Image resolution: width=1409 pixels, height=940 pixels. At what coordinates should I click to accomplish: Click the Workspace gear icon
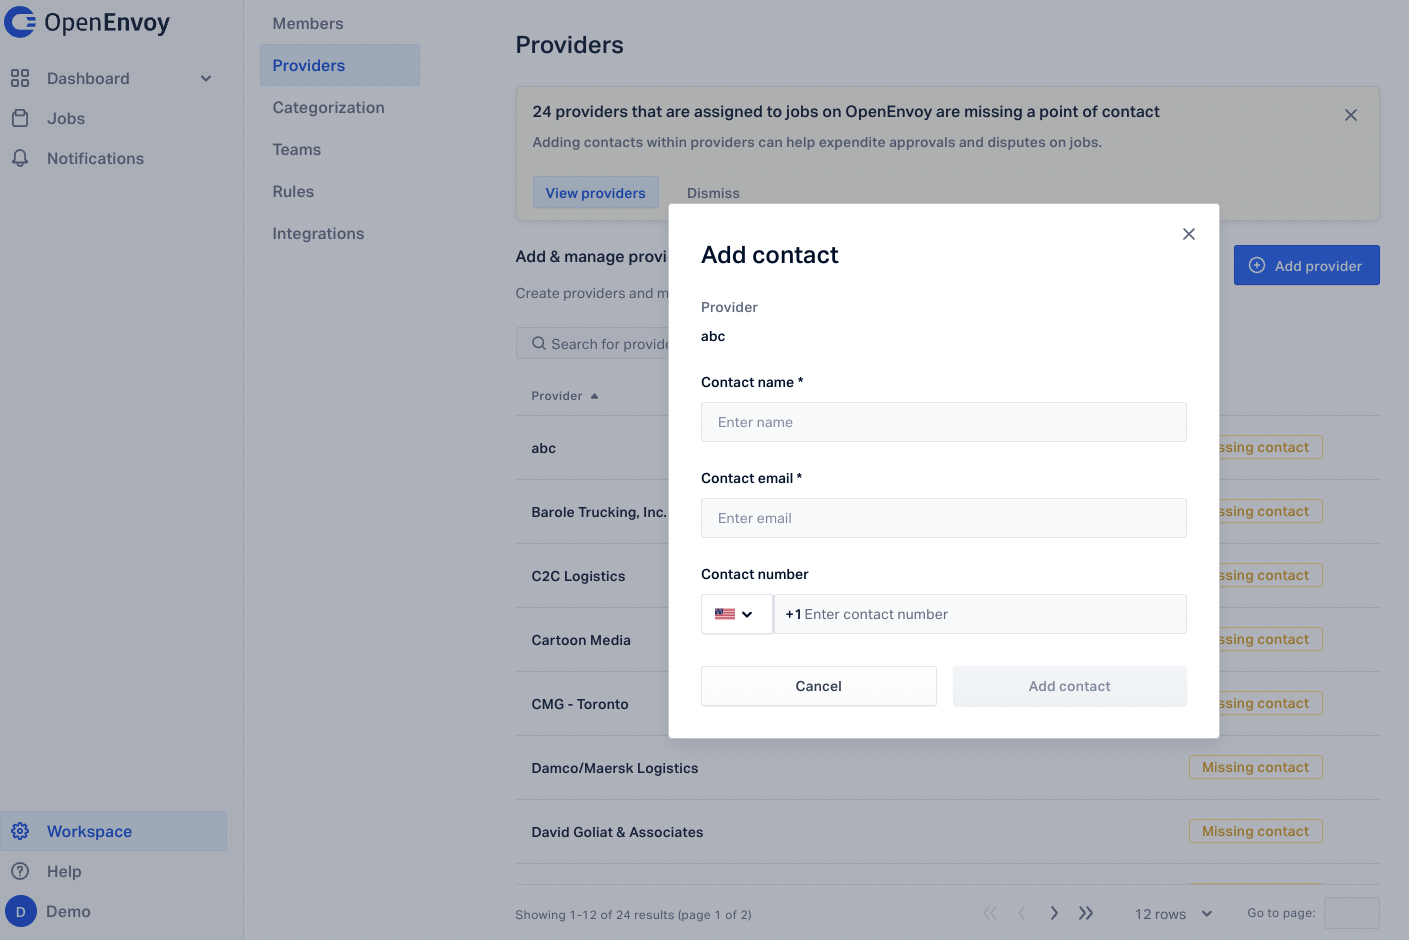[x=20, y=831]
